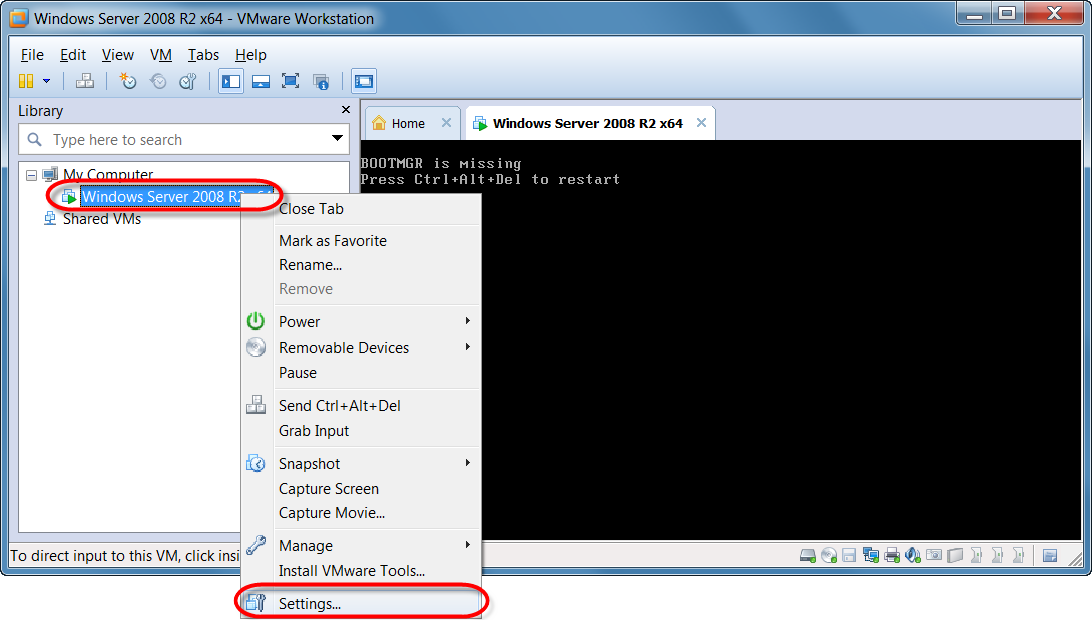Collapse the My Computer tree node
1092x620 pixels.
31,175
